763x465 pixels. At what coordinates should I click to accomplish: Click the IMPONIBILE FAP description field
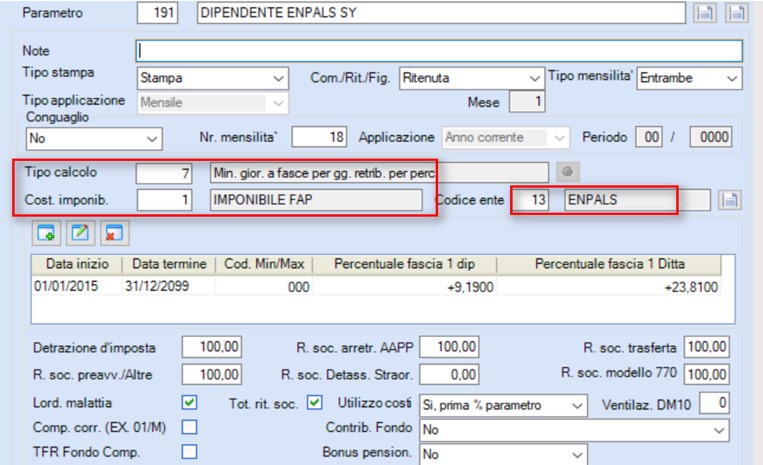(x=316, y=200)
